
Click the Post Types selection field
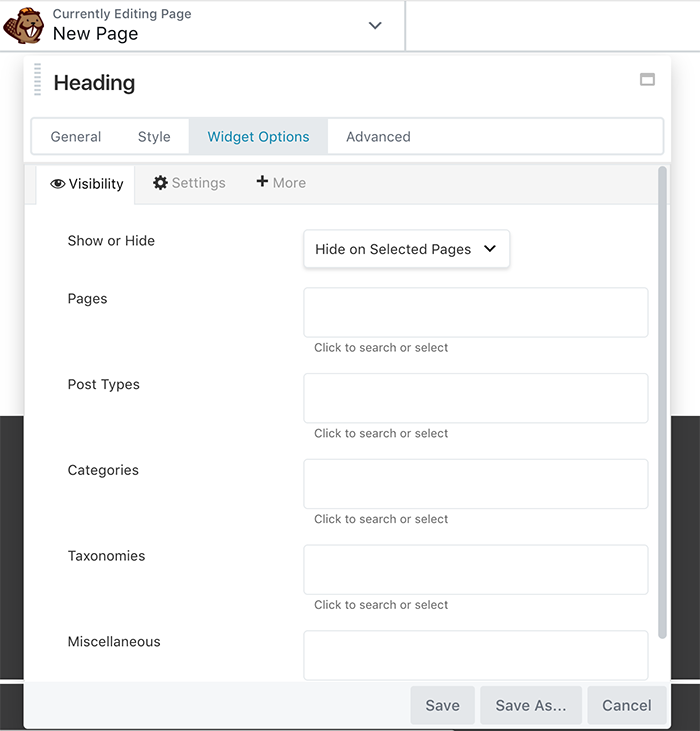pos(475,398)
